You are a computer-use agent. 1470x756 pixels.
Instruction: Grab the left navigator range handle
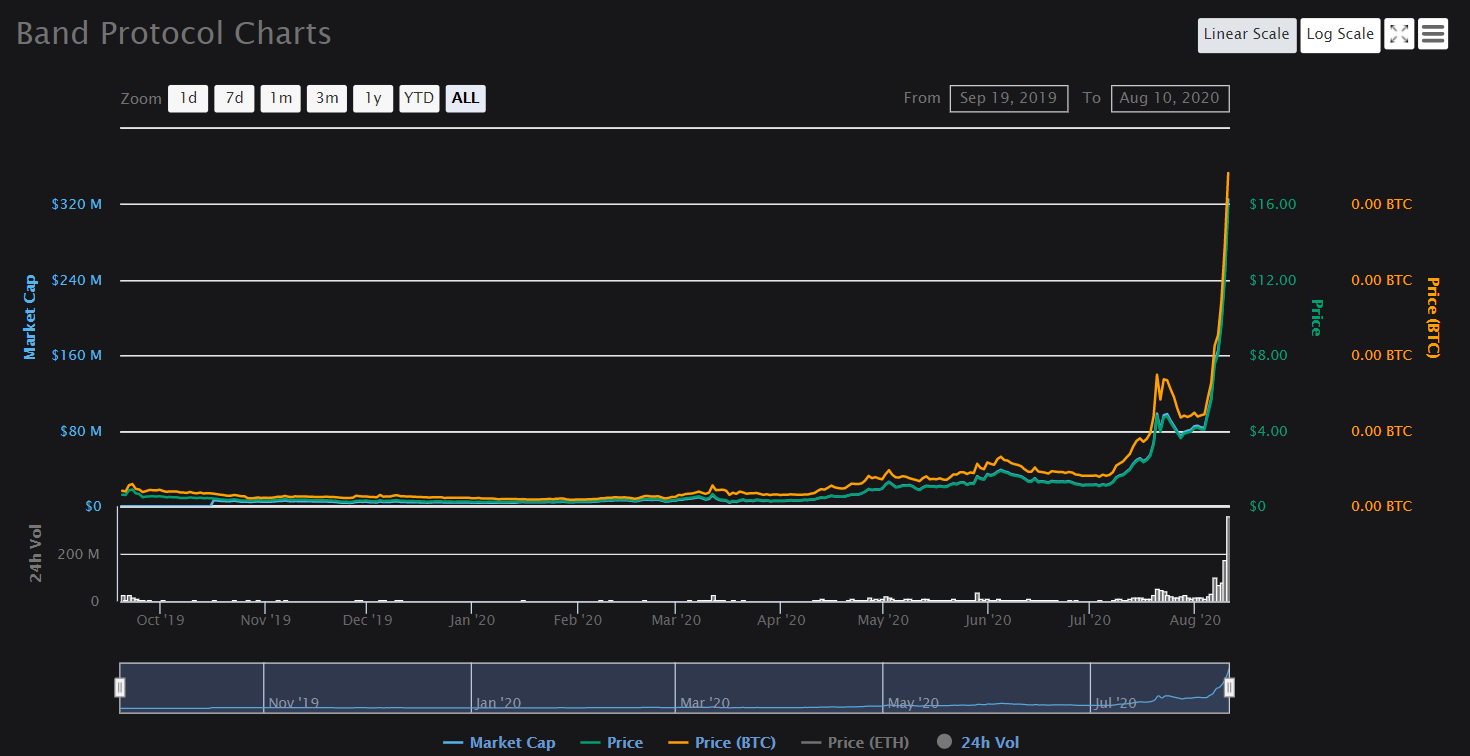tap(120, 687)
